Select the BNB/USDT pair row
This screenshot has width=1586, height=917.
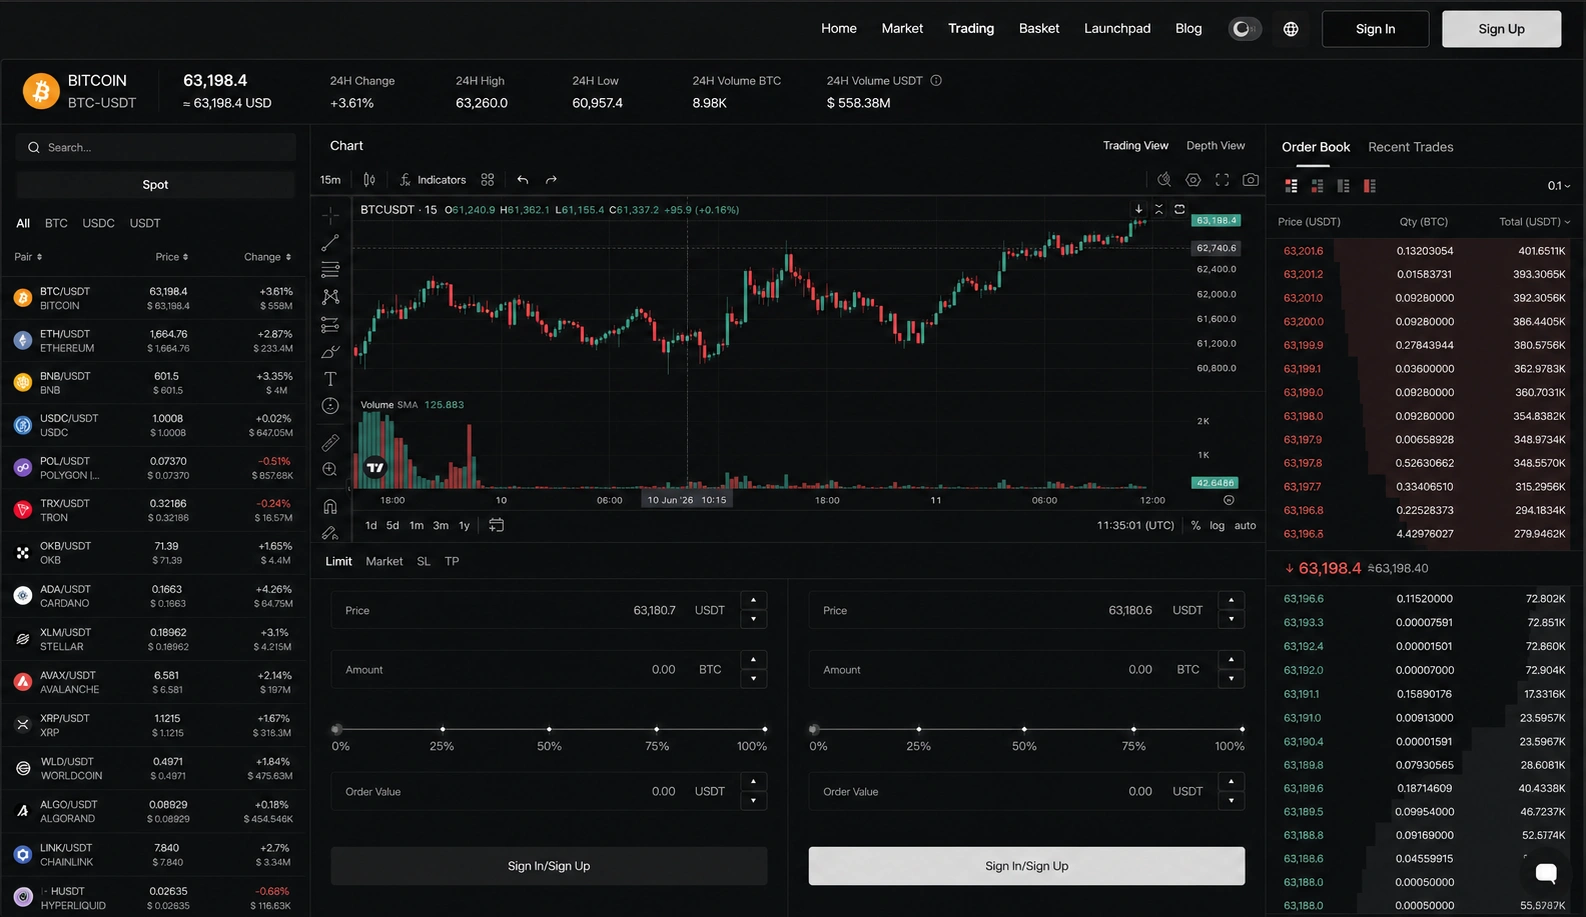(x=154, y=383)
